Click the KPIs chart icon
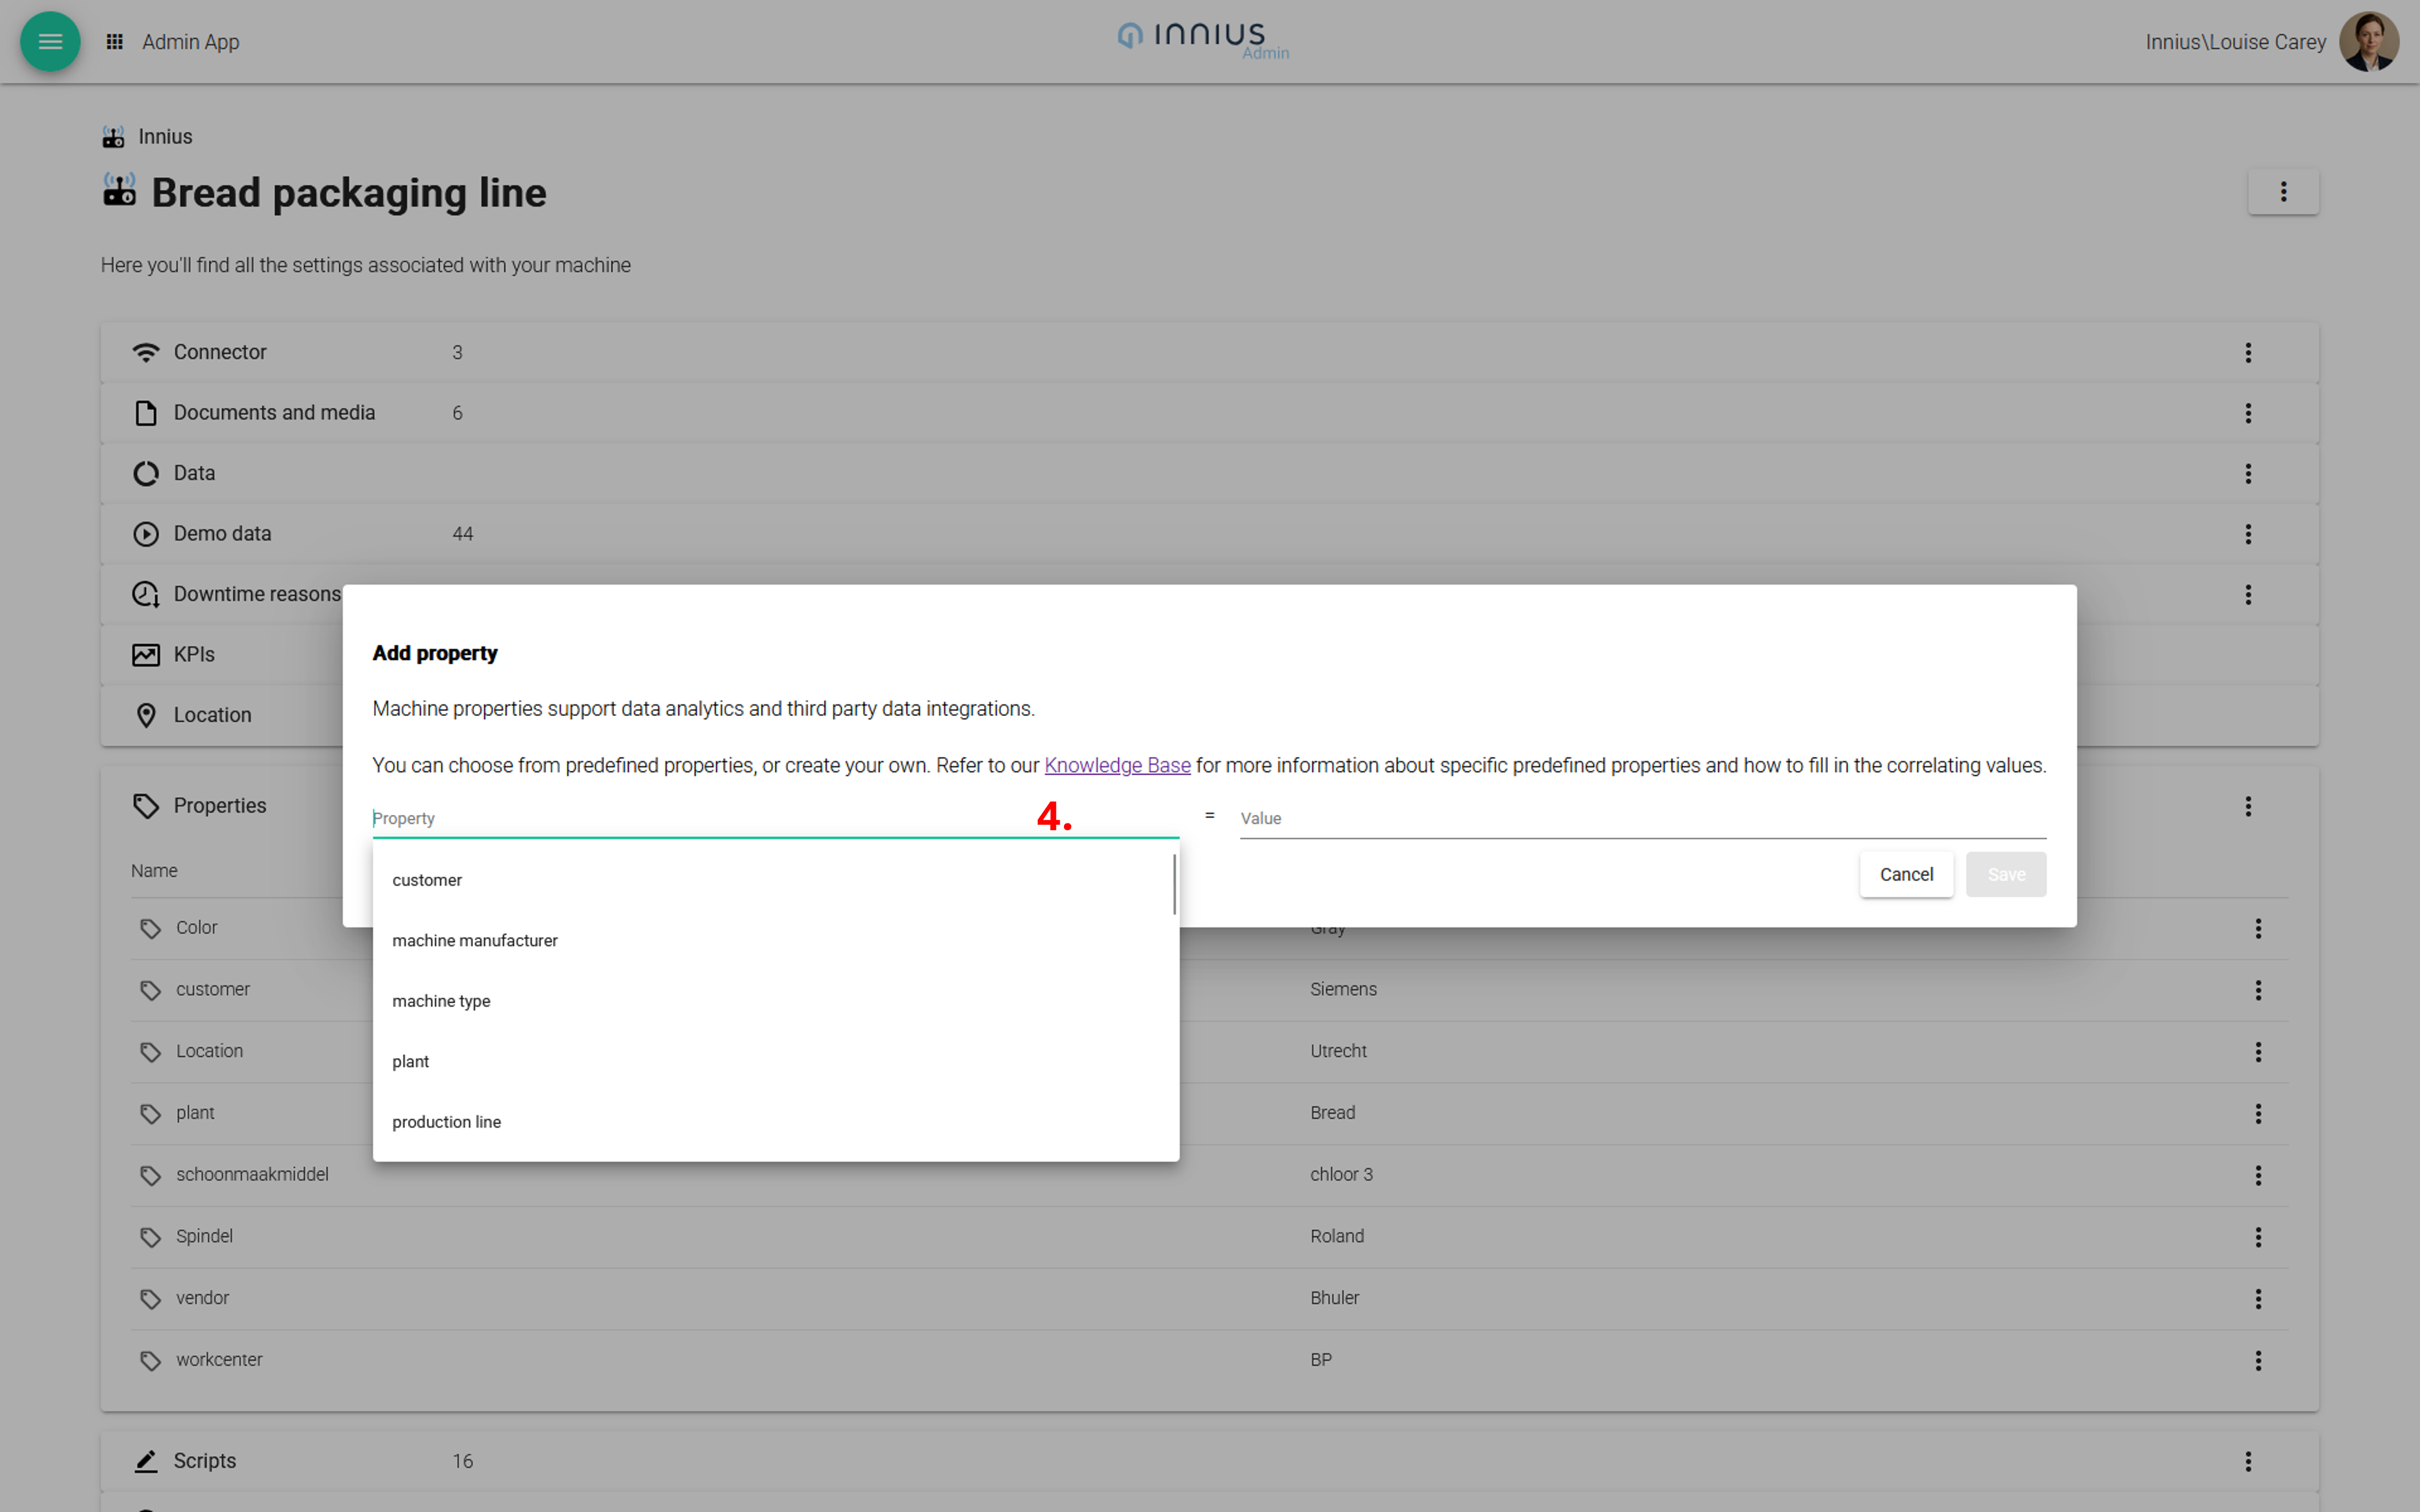Viewport: 2420px width, 1512px height. [146, 655]
